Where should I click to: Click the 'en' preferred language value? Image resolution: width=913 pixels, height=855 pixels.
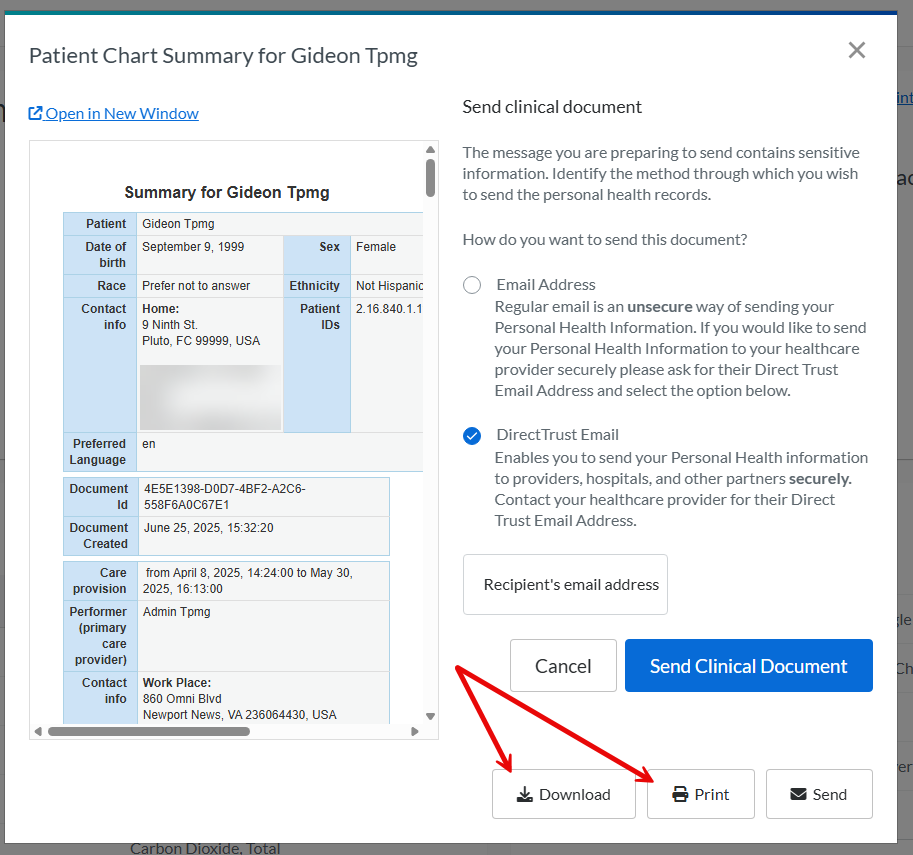tap(148, 444)
